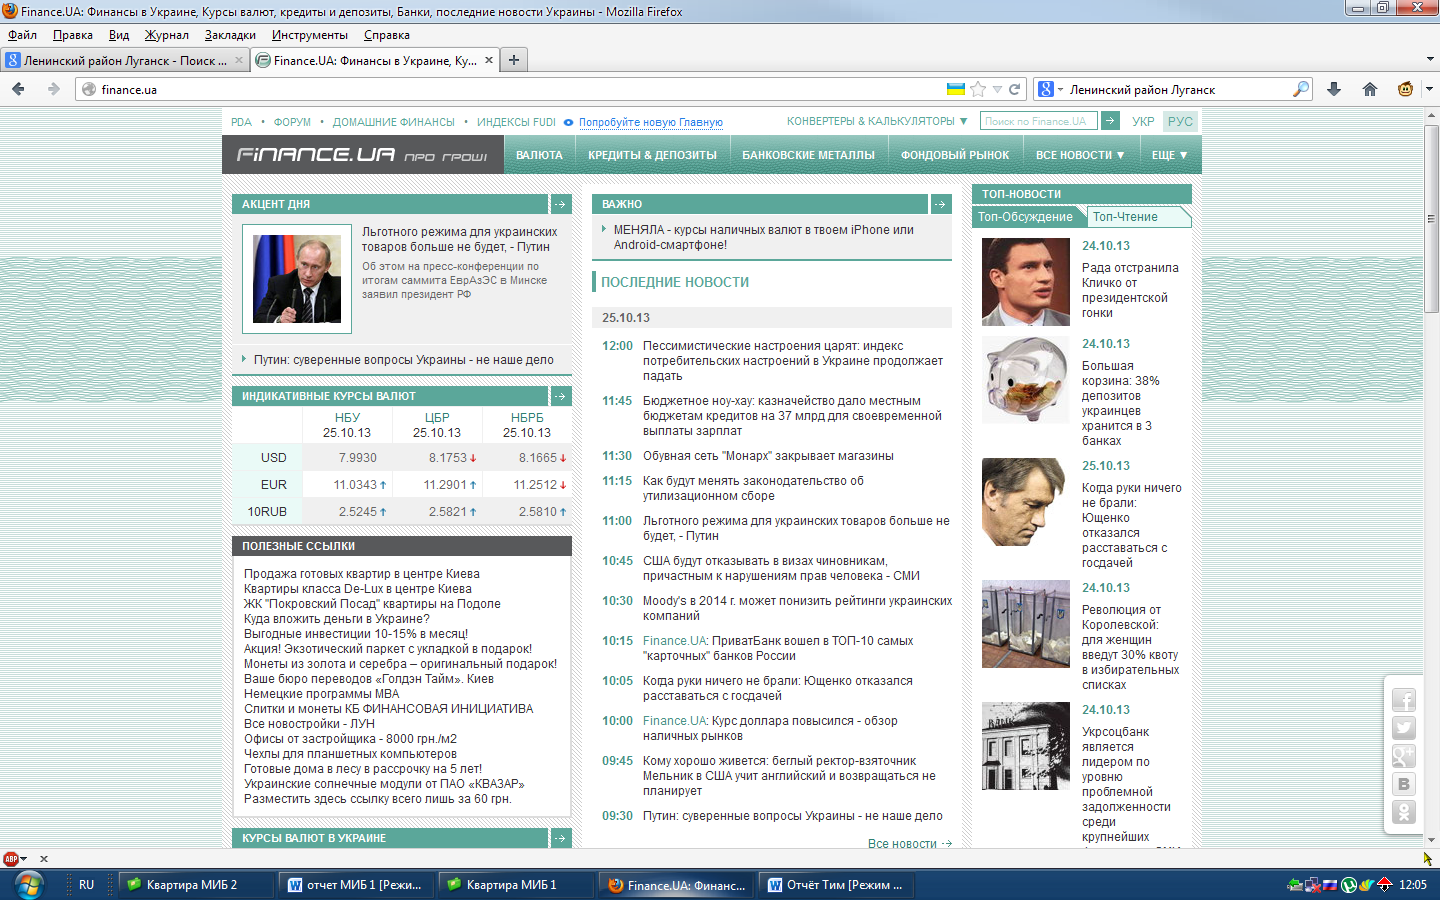The height and width of the screenshot is (900, 1440).
Task: Open Курсы валют в Украине arrow button
Action: [x=560, y=838]
